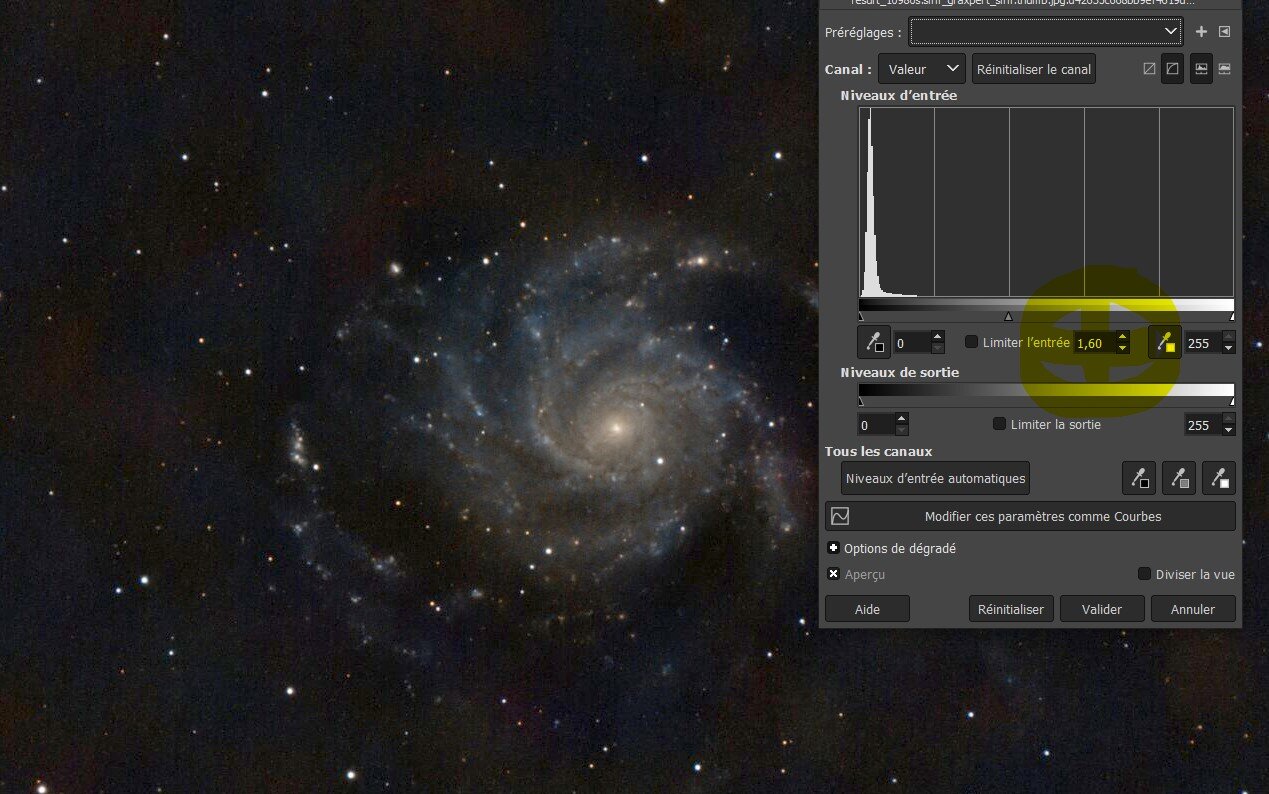This screenshot has width=1269, height=794.
Task: Increase output low level with up arrow
Action: (902, 419)
